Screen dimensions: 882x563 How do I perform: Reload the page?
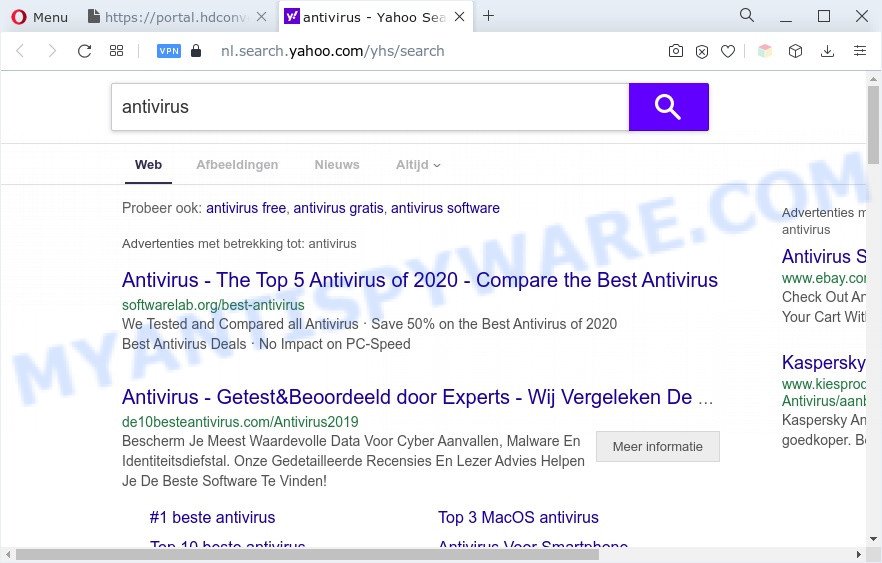click(x=84, y=51)
